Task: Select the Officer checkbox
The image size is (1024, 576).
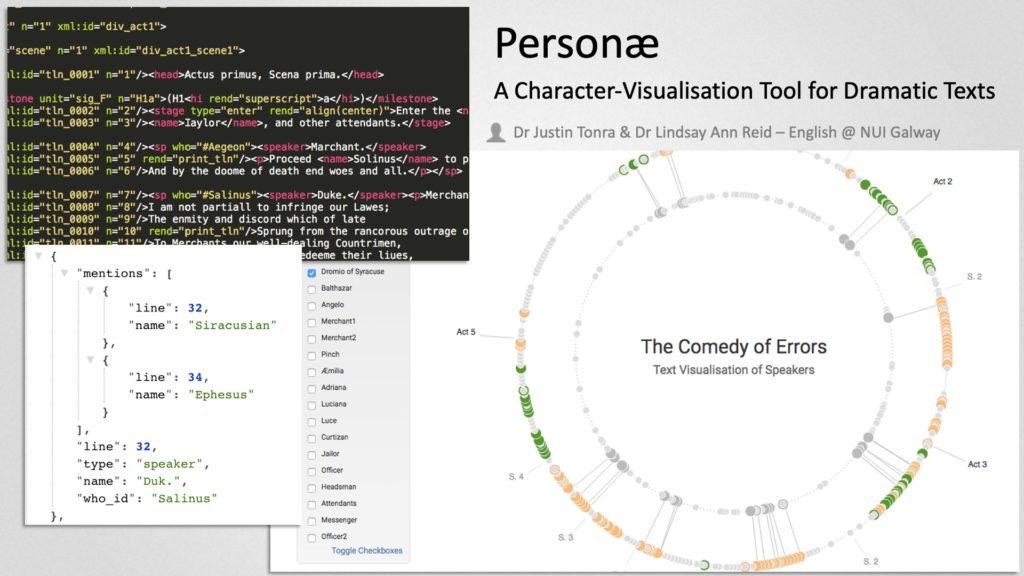Action: (312, 472)
